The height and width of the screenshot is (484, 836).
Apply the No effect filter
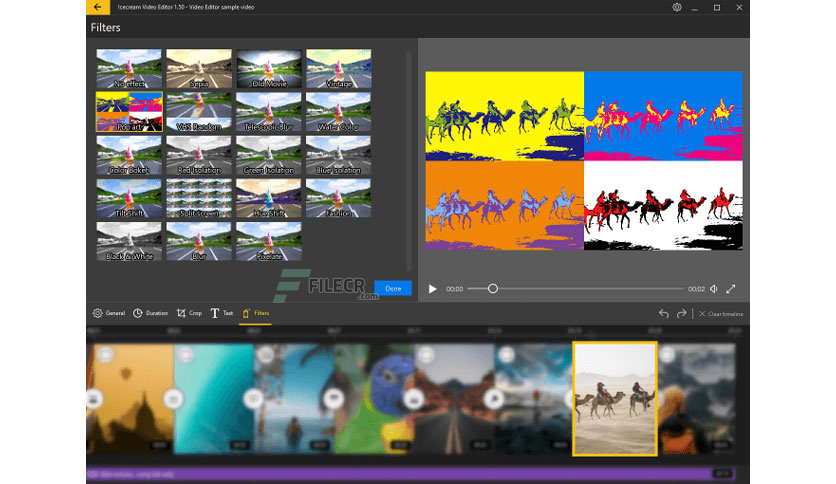tap(129, 69)
